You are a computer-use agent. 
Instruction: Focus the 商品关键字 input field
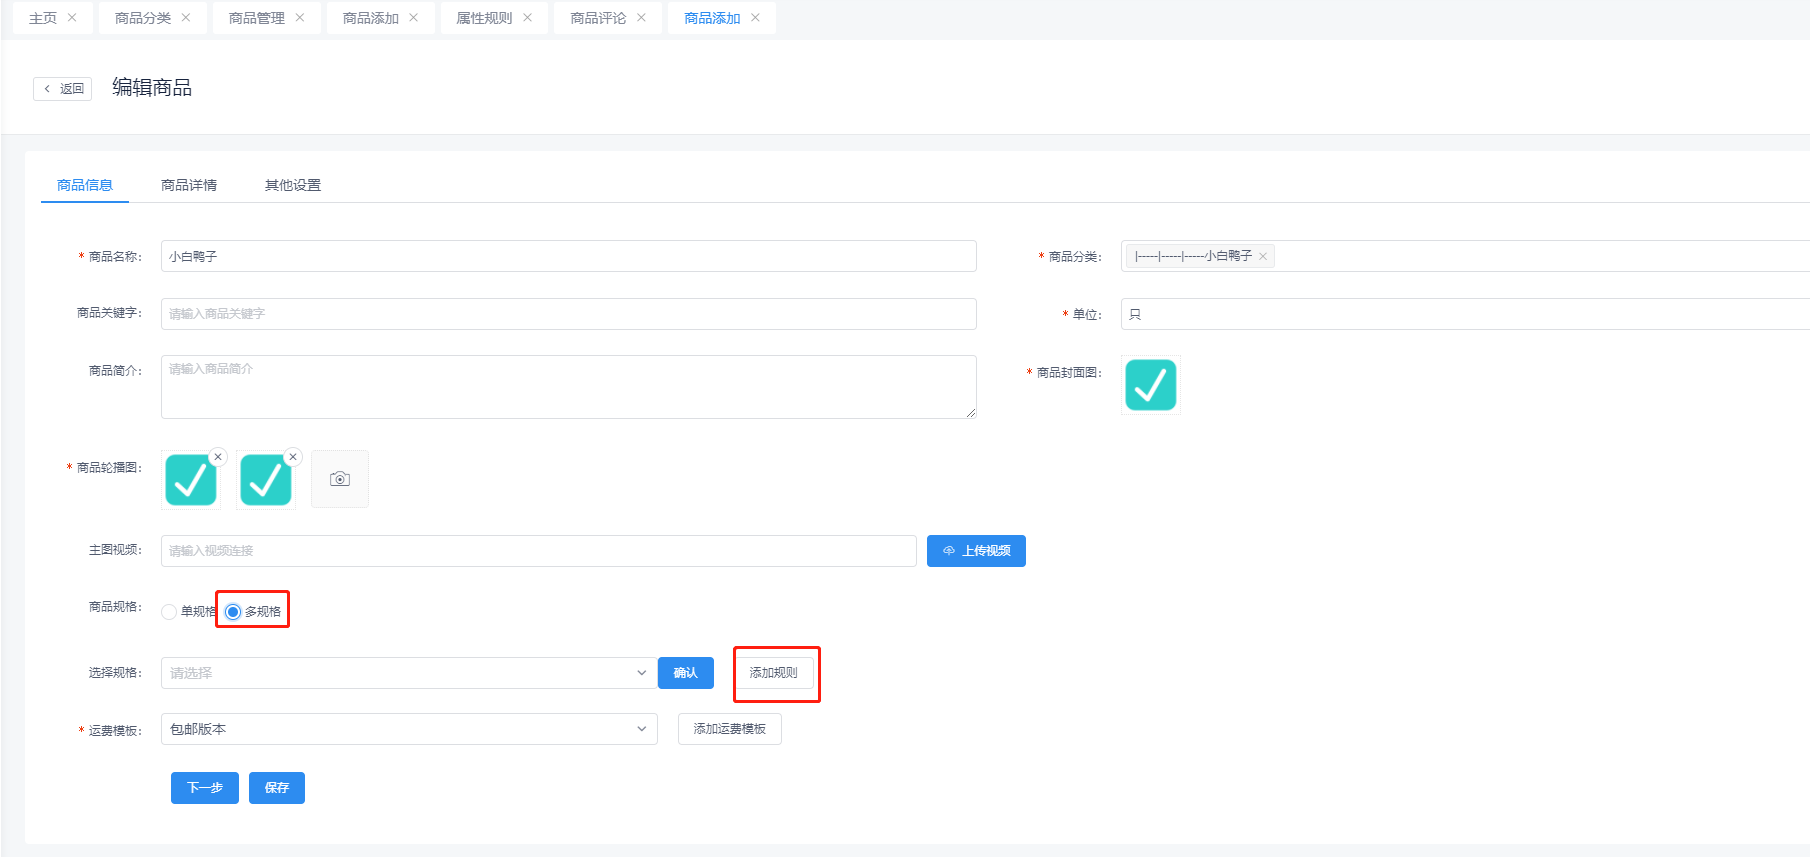[569, 314]
